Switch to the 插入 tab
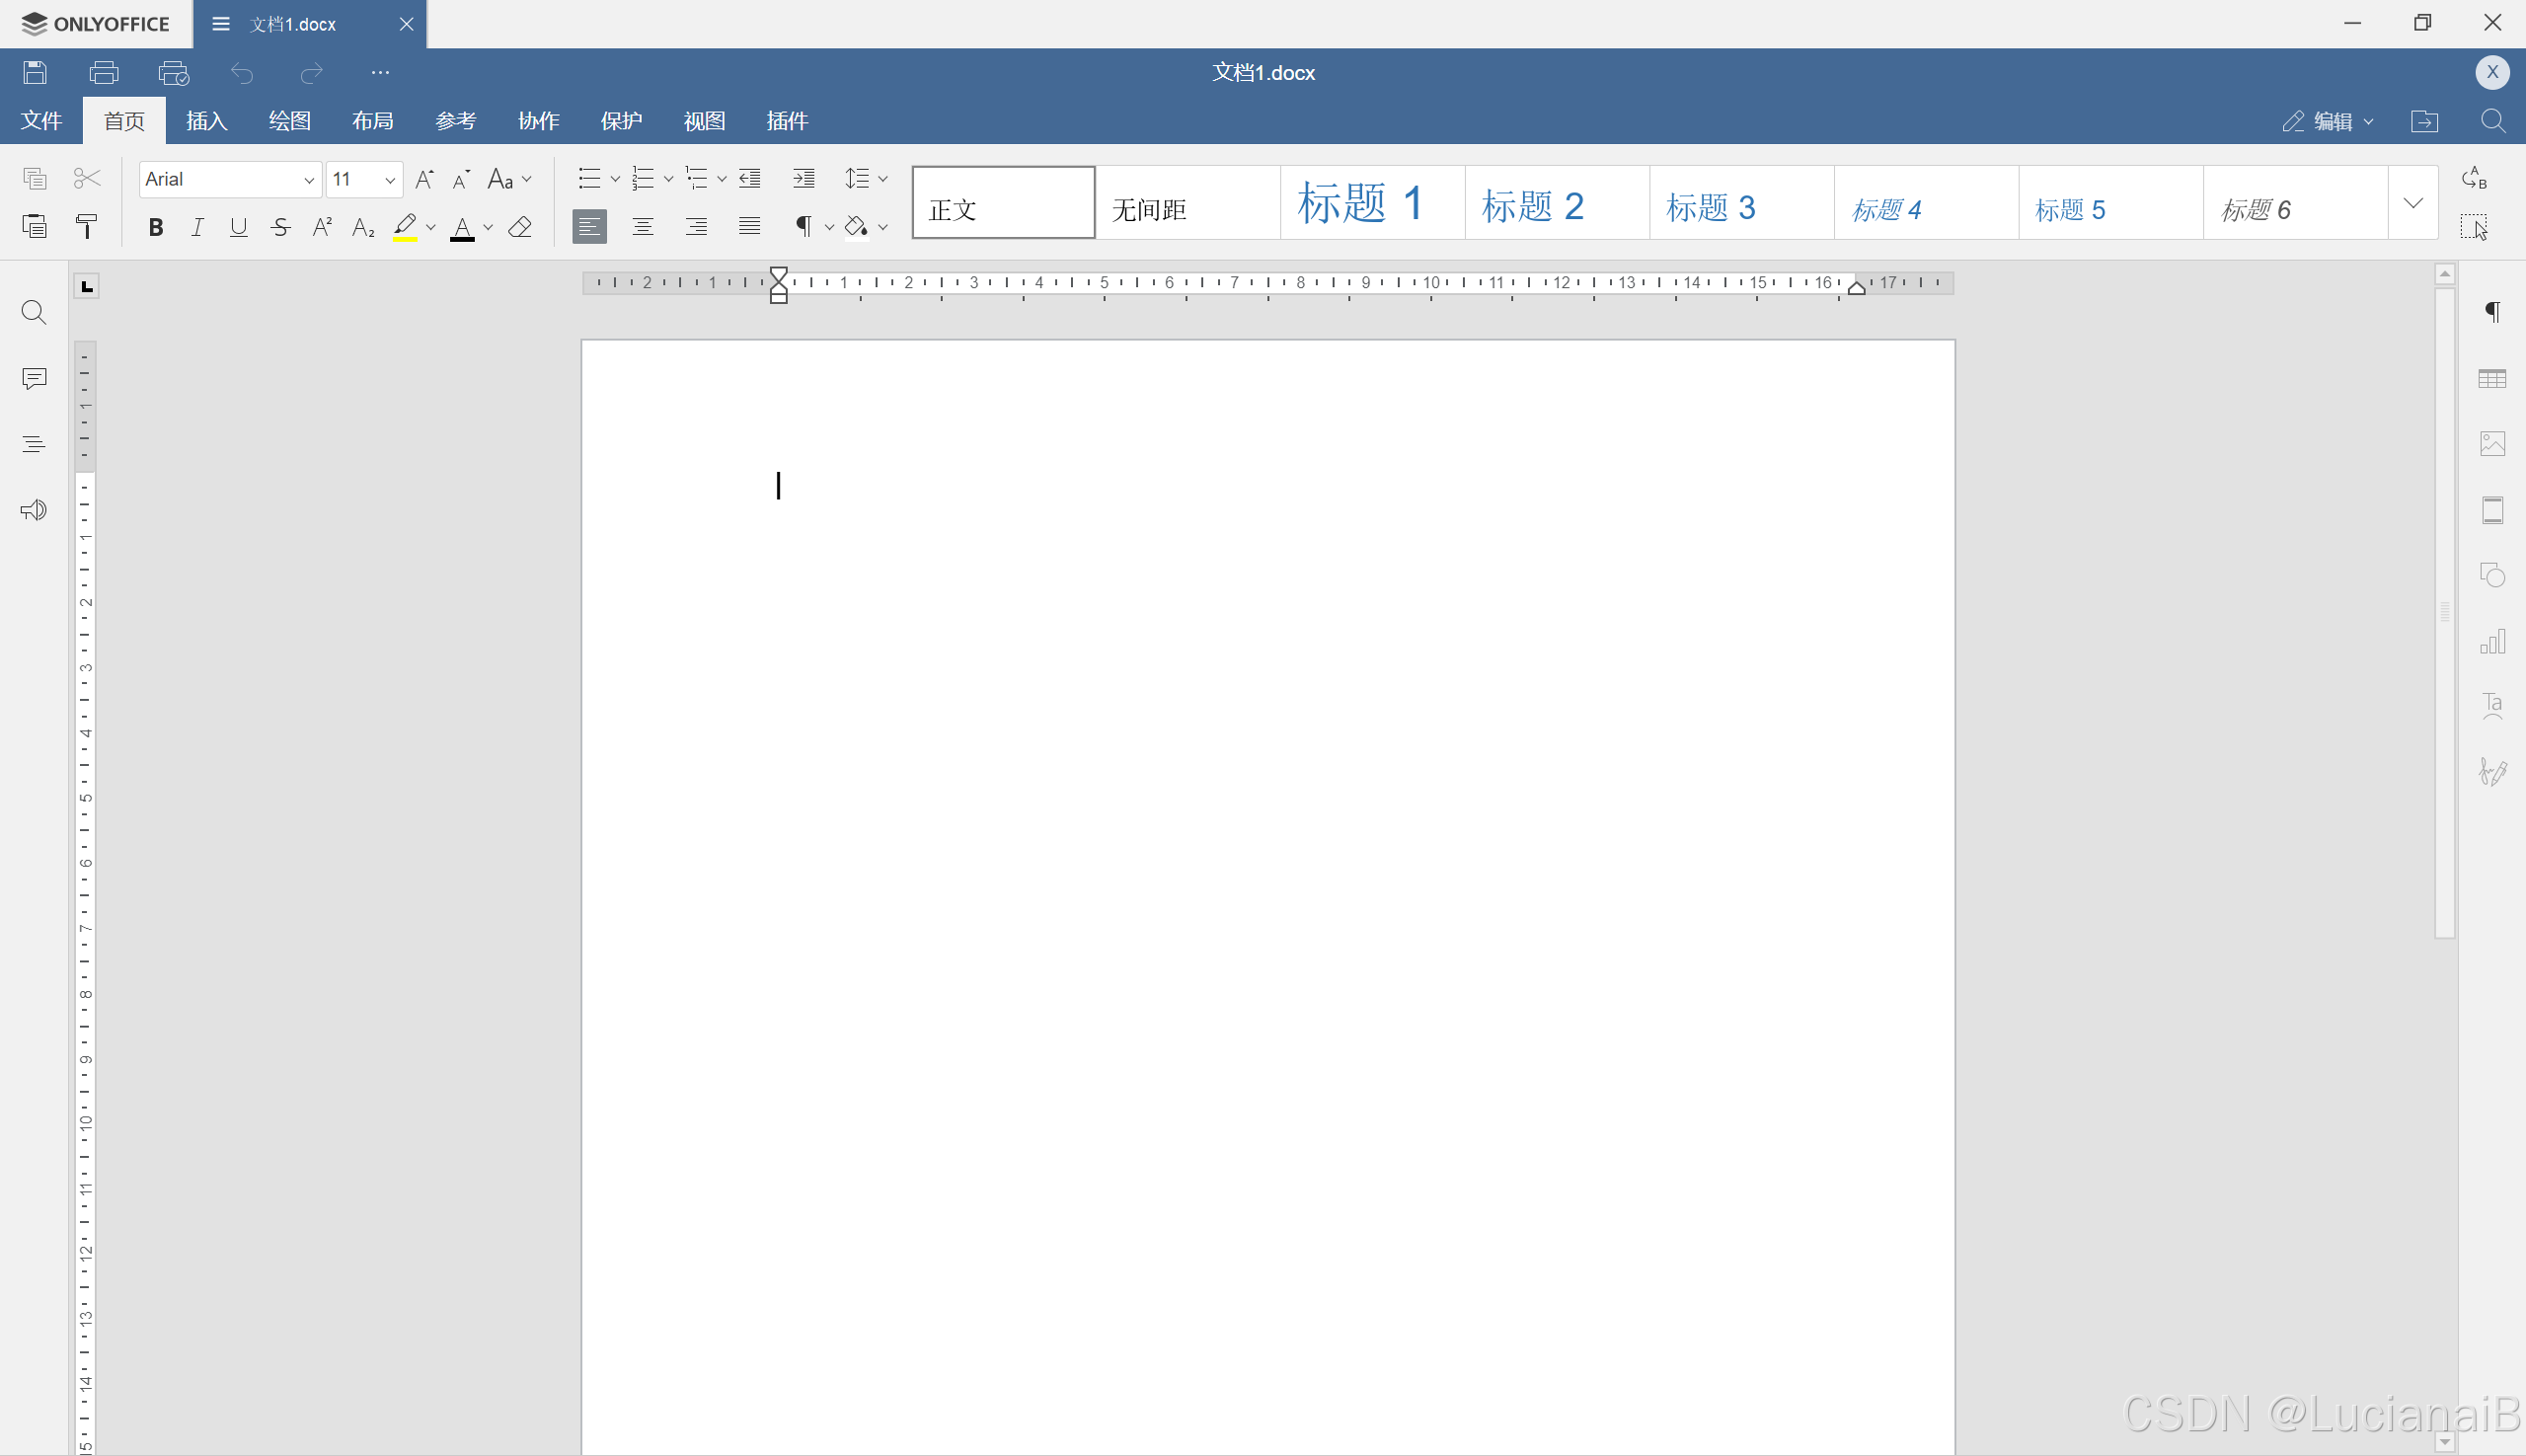 pyautogui.click(x=207, y=121)
